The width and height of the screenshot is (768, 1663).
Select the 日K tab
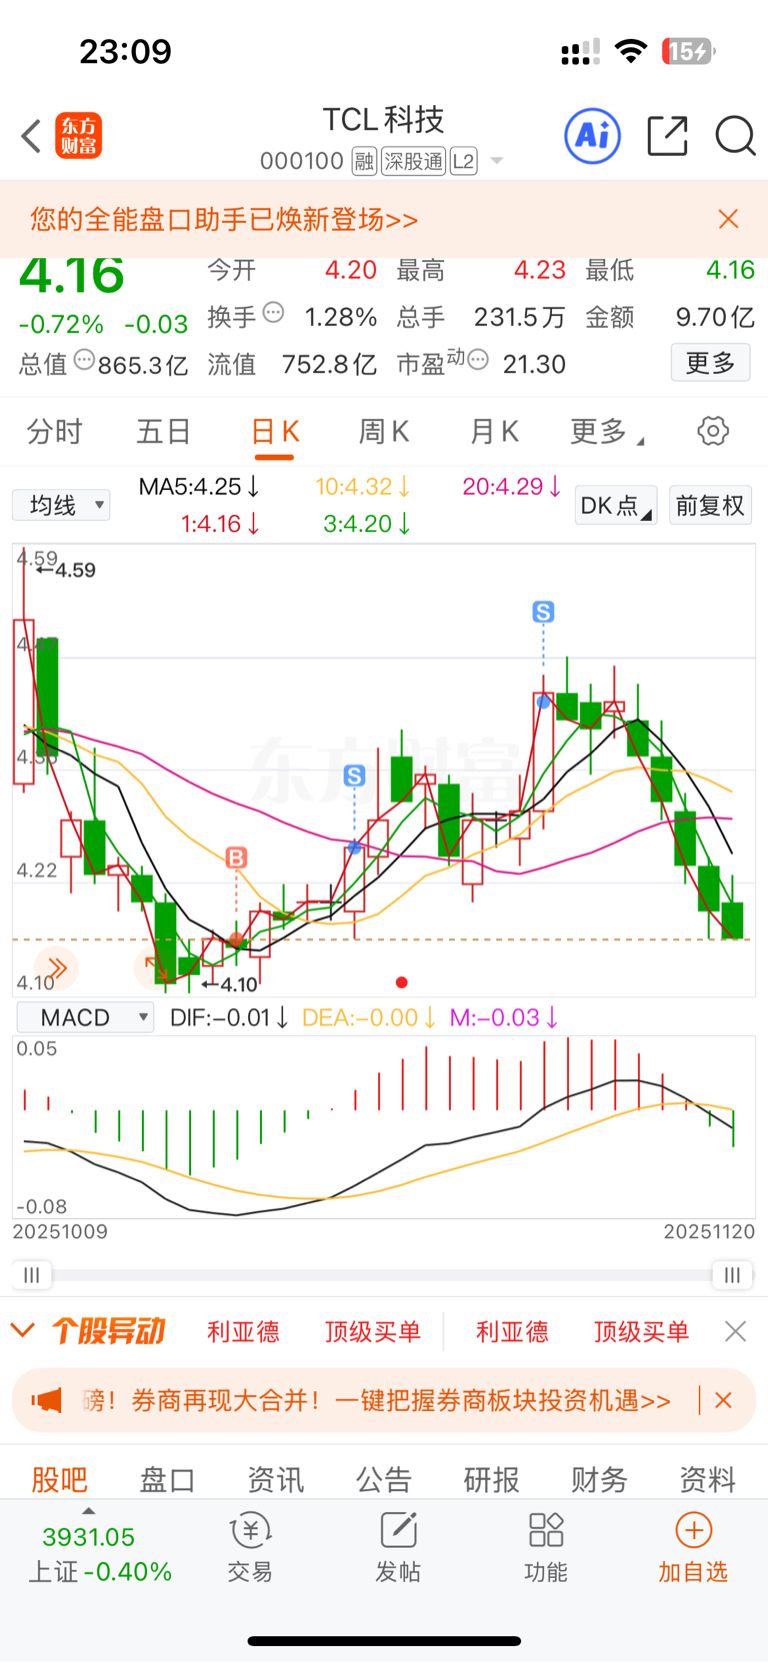274,431
